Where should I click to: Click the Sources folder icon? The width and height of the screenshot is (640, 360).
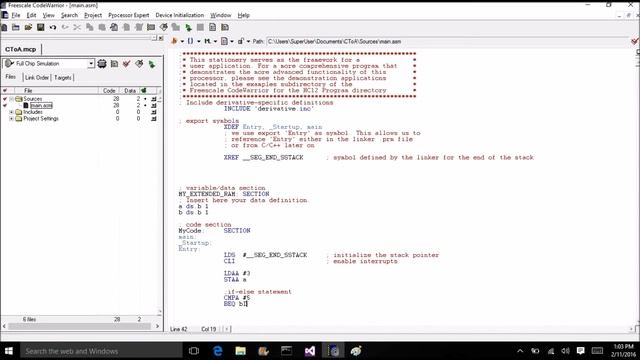coord(19,99)
